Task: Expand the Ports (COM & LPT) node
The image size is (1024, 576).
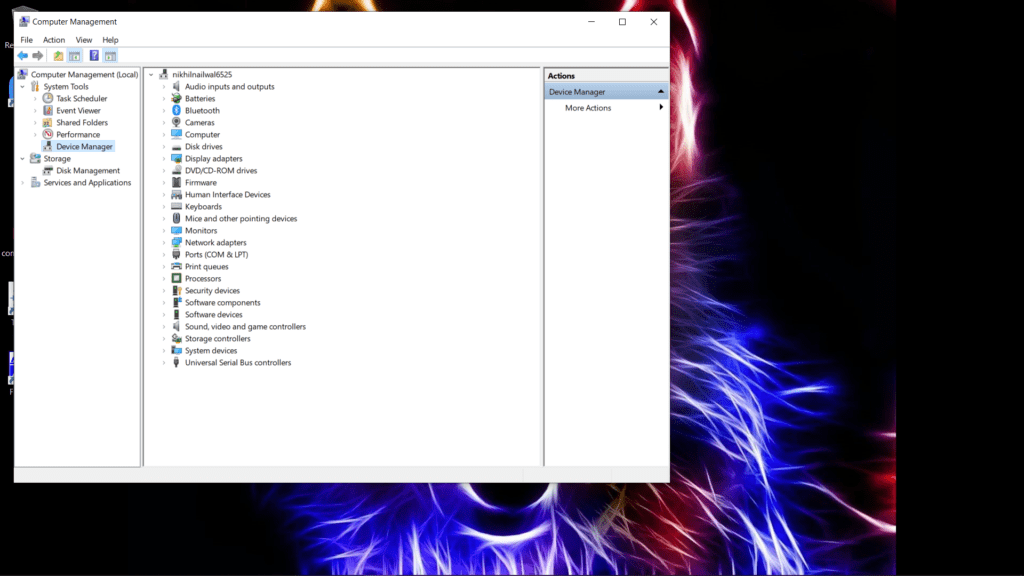Action: [164, 255]
